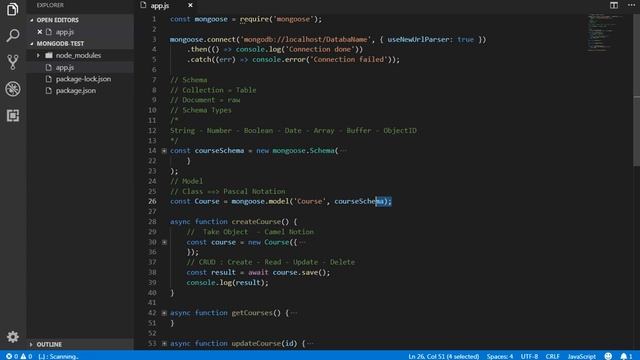Change indentation via Spaces: 4
Screen dimensions: 640x360
pos(500,356)
